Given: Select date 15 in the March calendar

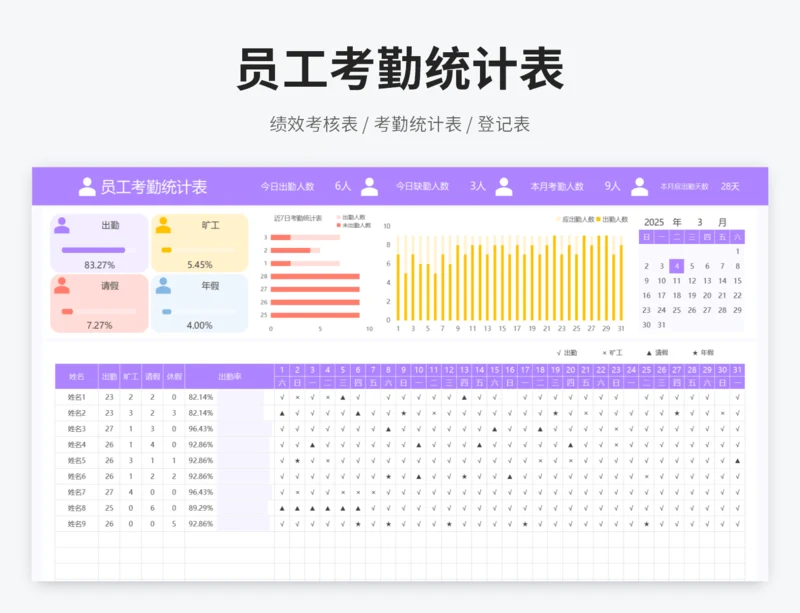Looking at the screenshot, I should point(737,281).
